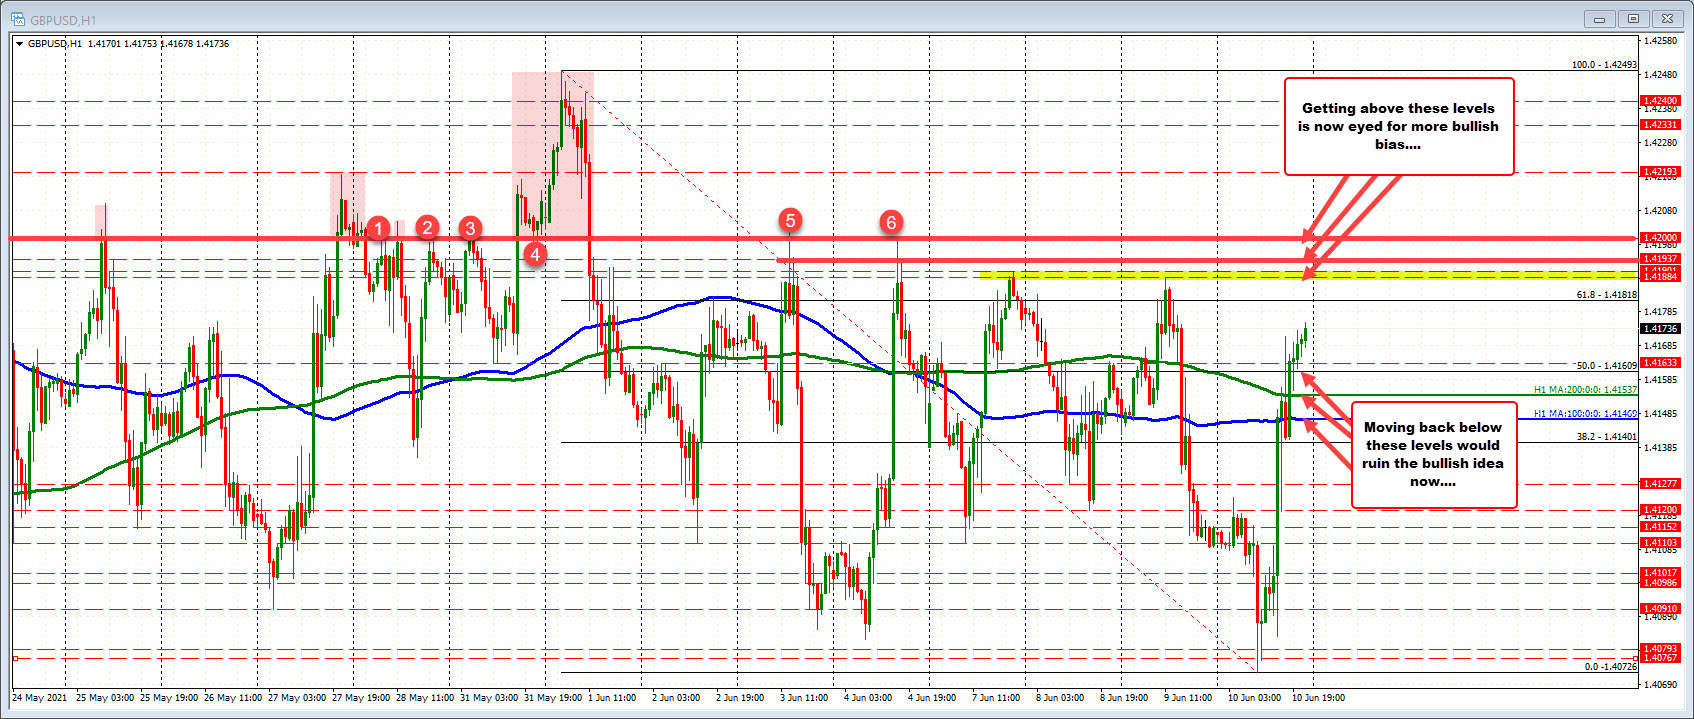Click the 61.8 Fibonacci level label
The image size is (1694, 719).
click(x=1606, y=295)
